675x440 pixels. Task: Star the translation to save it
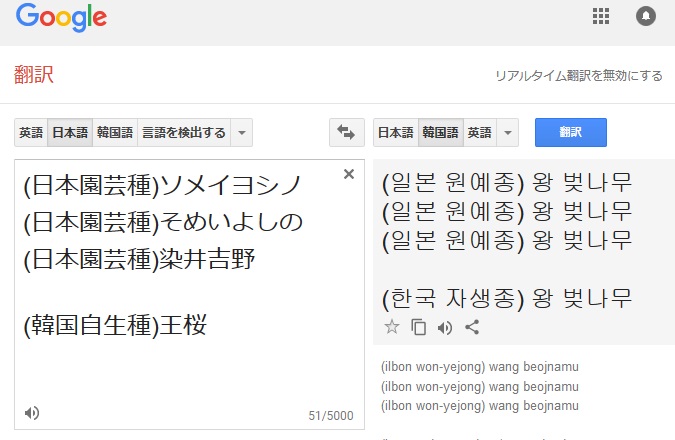coord(392,327)
